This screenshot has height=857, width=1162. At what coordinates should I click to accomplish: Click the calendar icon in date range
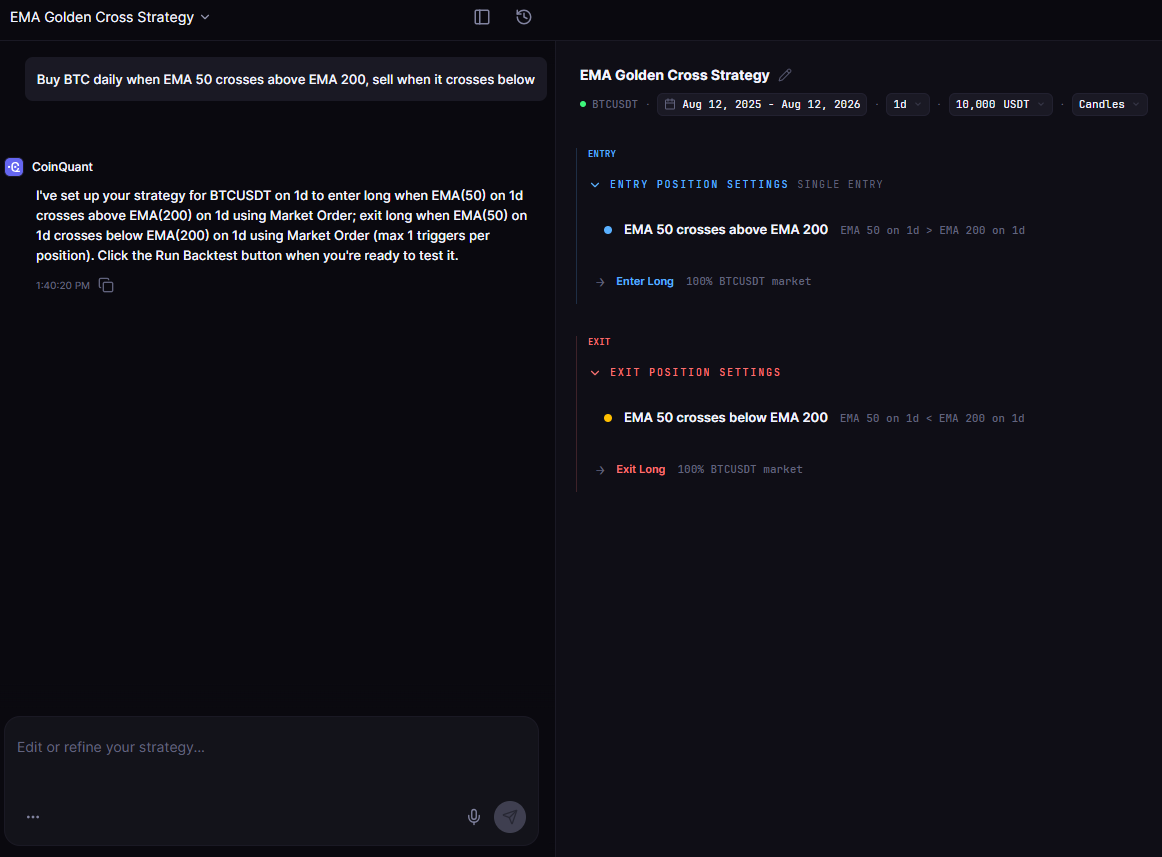[x=670, y=105]
